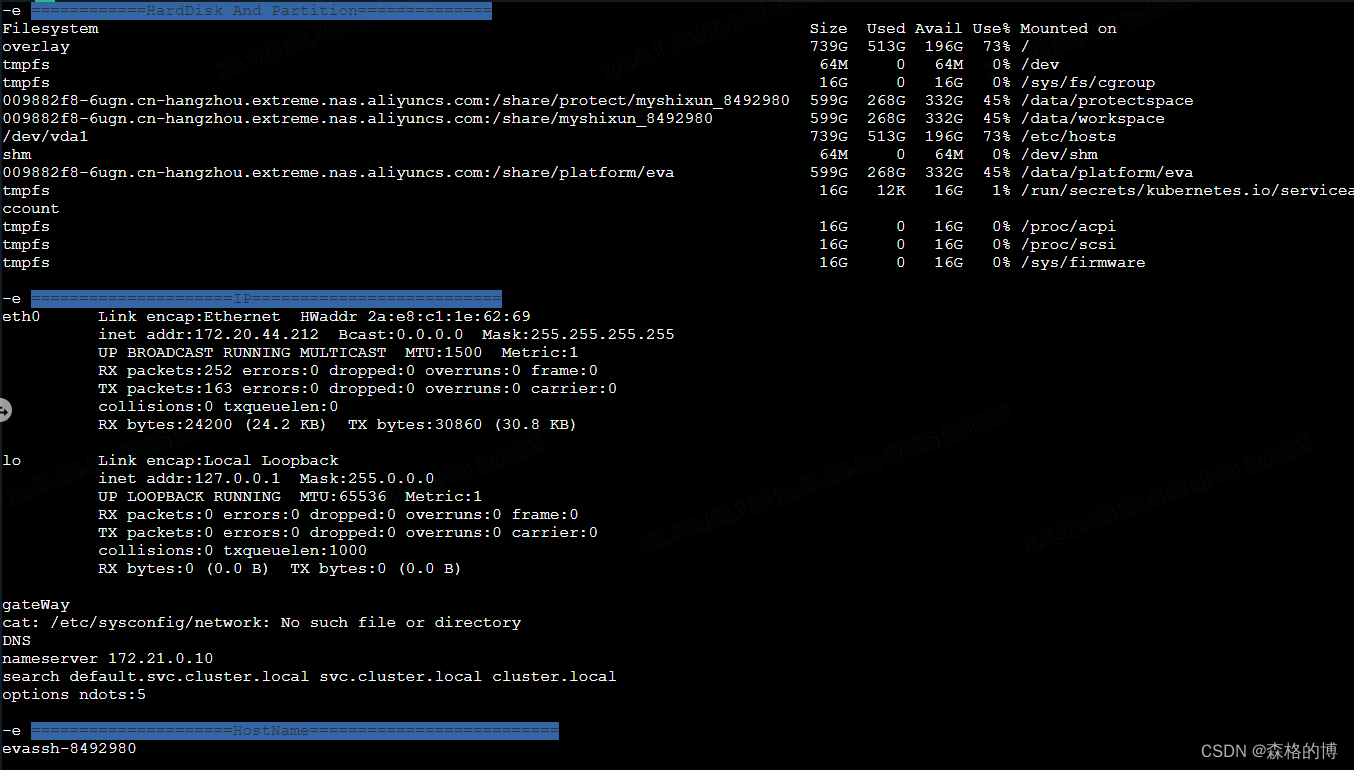Select the '/dev/vda1' filesystem entry
Screen dimensions: 1354x770
pos(45,137)
